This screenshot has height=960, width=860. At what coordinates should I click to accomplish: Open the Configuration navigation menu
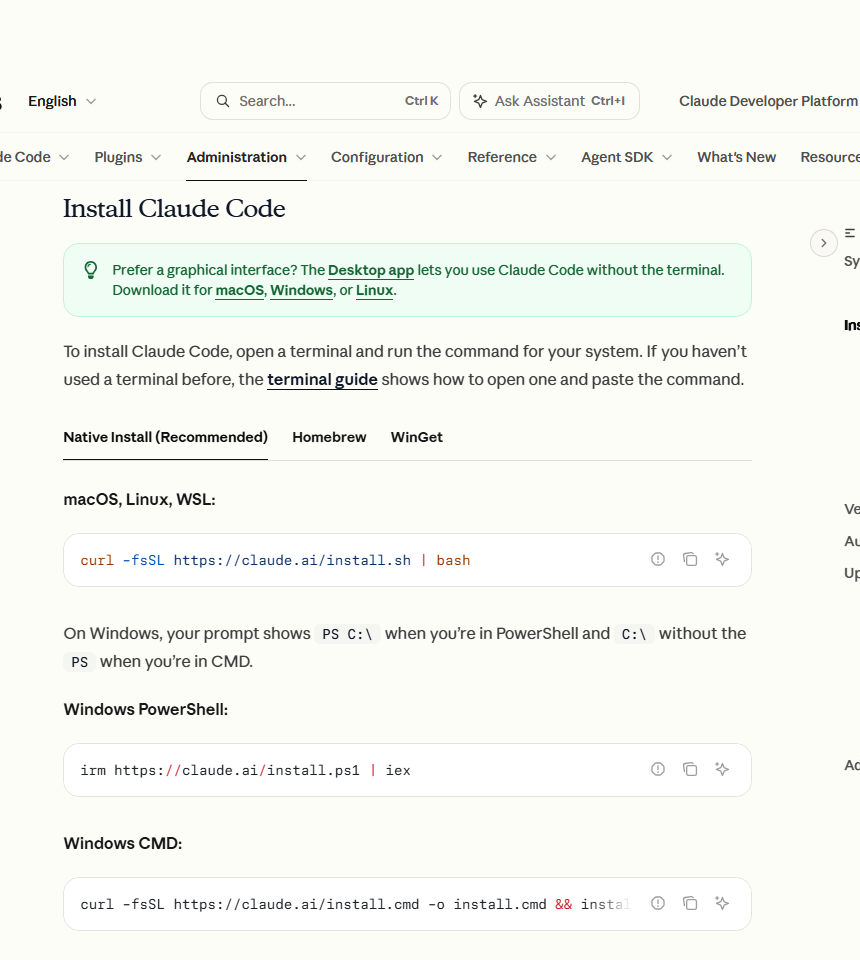pos(386,157)
